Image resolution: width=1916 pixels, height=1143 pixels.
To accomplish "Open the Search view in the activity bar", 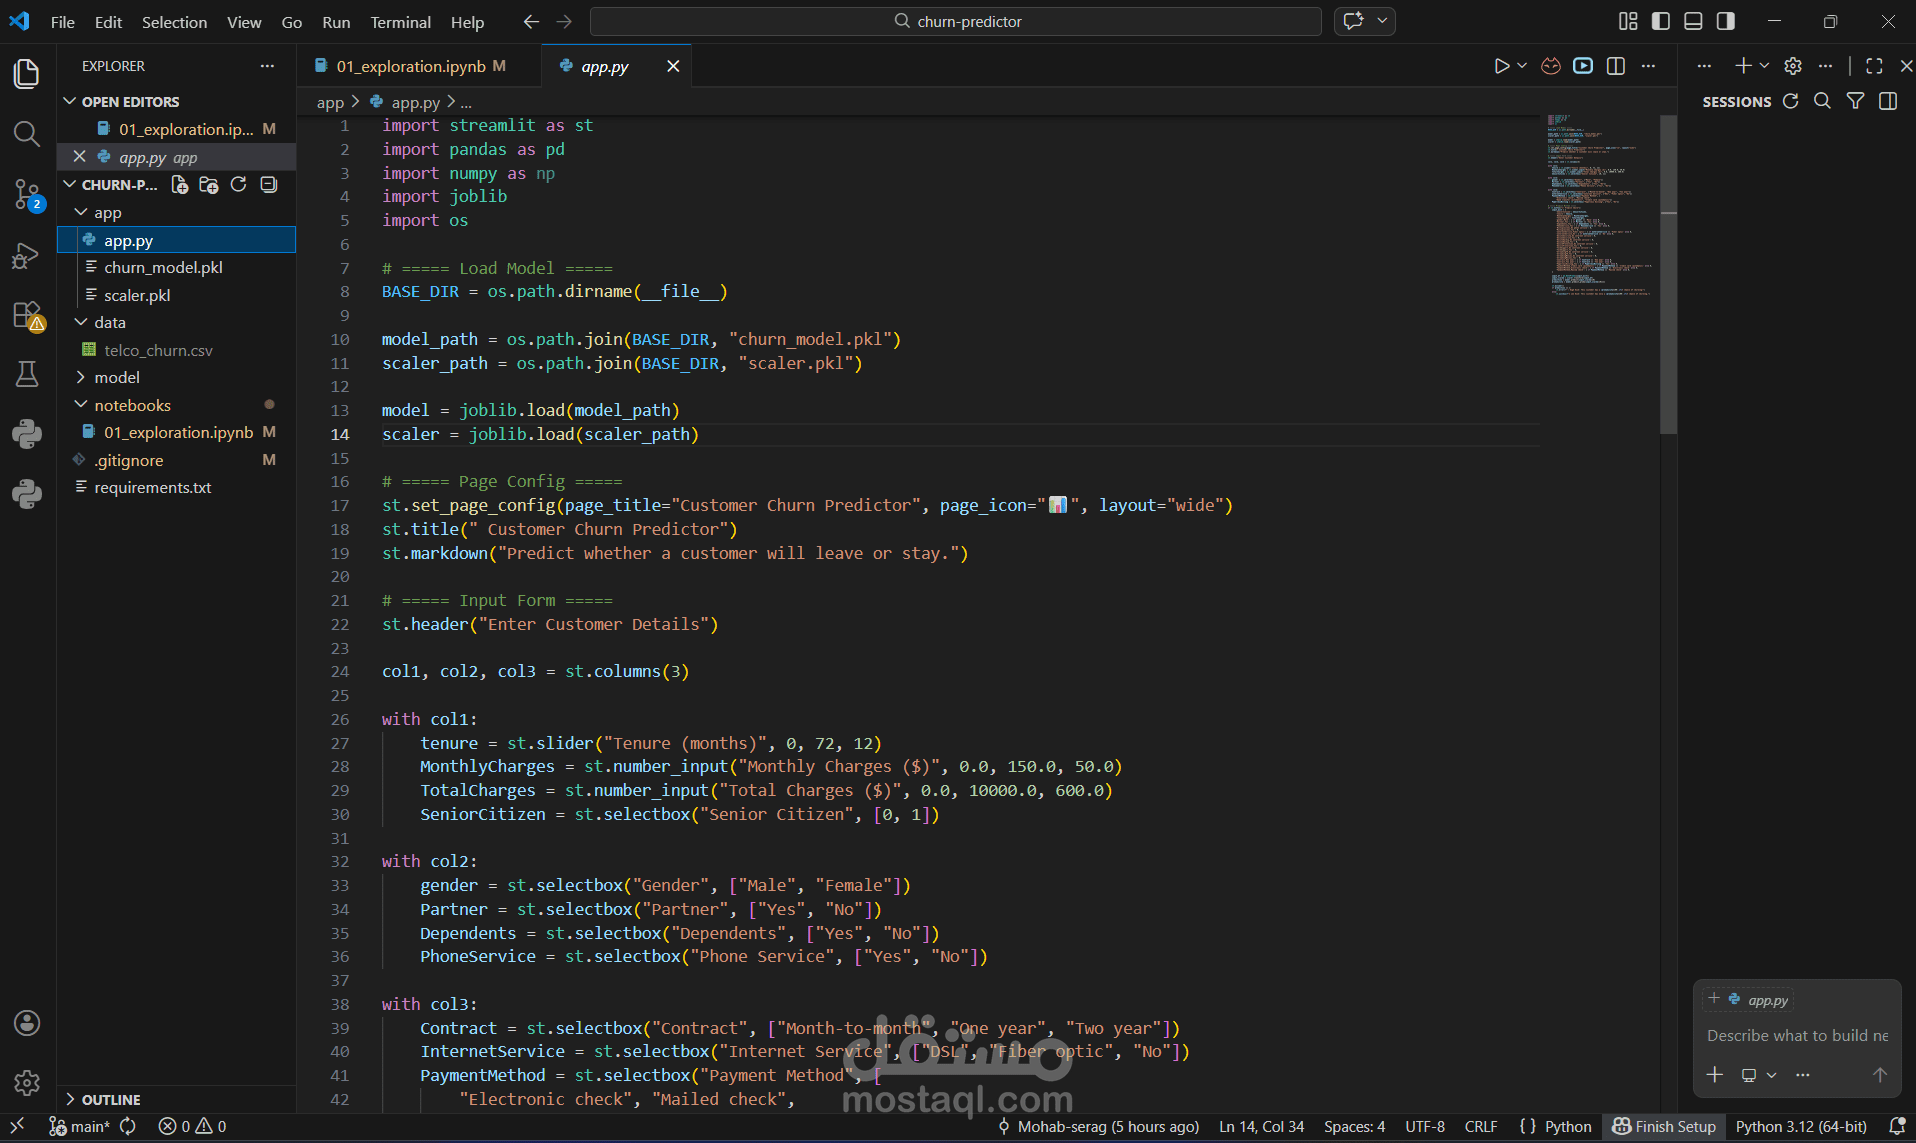I will (x=27, y=134).
